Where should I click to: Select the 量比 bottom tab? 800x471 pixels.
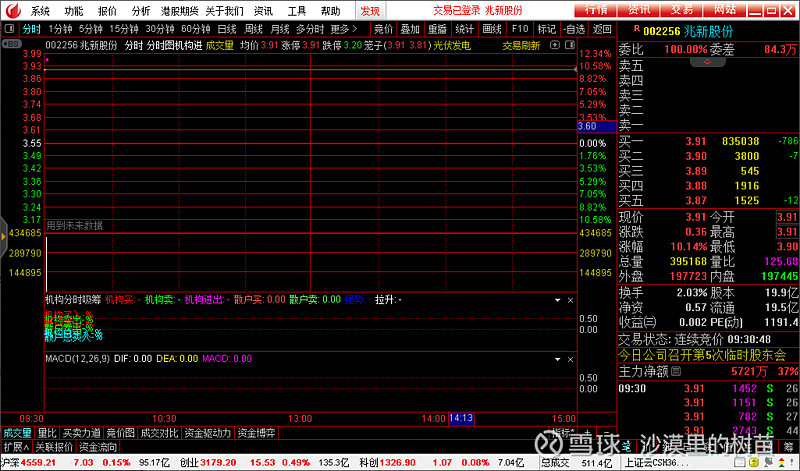47,433
